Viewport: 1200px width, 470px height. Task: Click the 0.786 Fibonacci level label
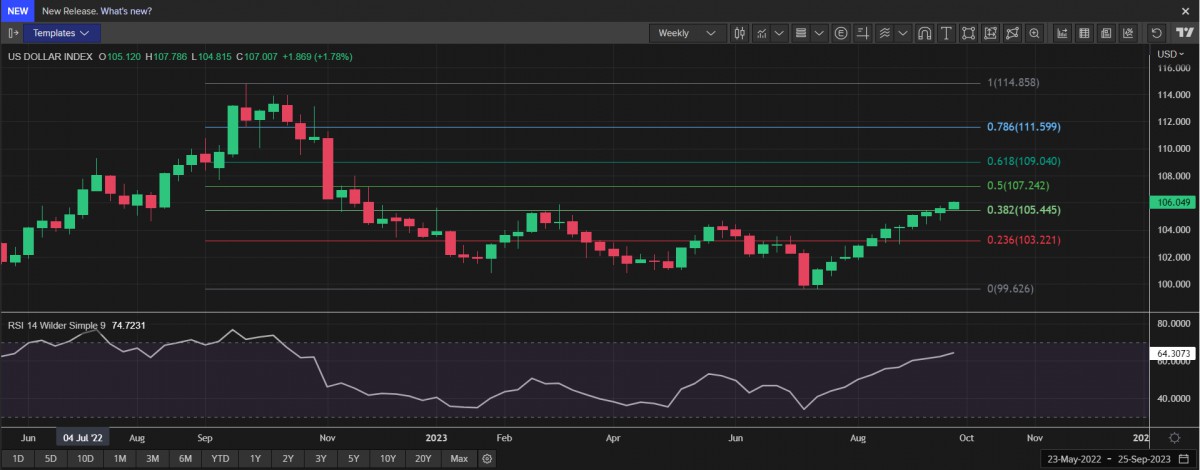point(1023,127)
